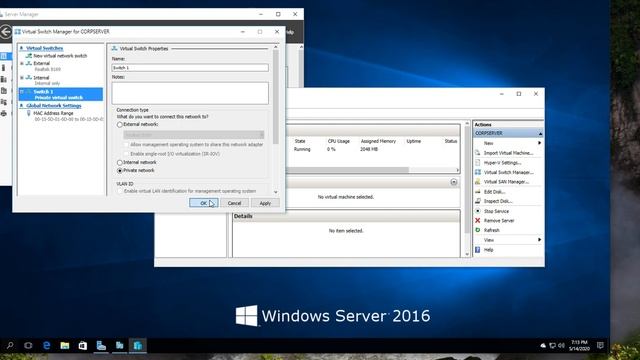640x360 pixels.
Task: Select the Running virtual machine row
Action: click(x=373, y=149)
